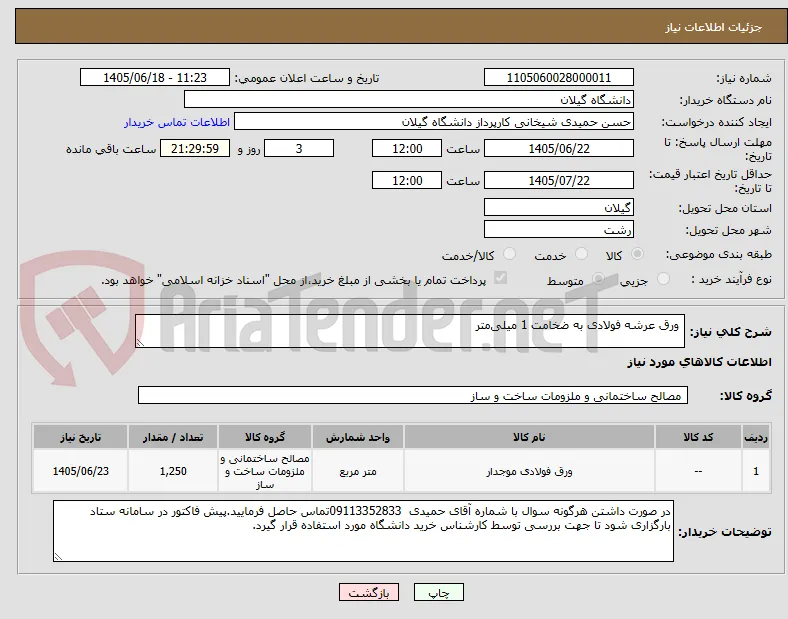The height and width of the screenshot is (619, 788).
Task: Click the نام کالا column header
Action: click(x=529, y=437)
